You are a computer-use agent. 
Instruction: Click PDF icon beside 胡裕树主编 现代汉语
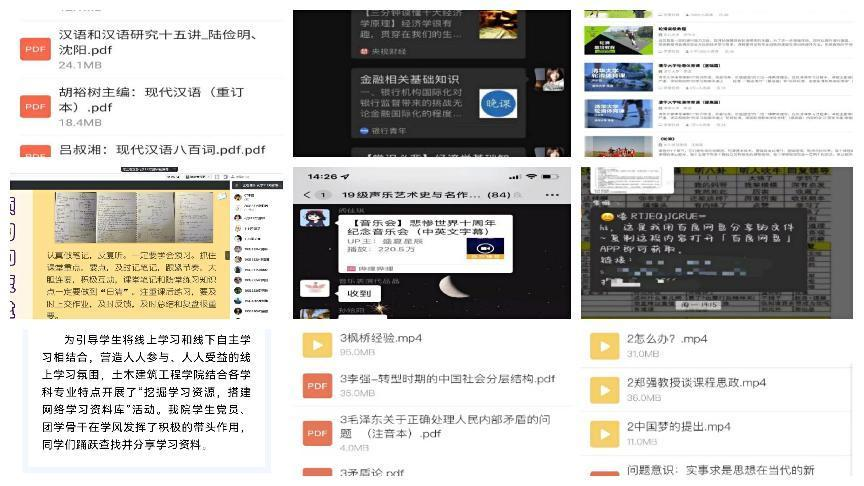pyautogui.click(x=36, y=105)
